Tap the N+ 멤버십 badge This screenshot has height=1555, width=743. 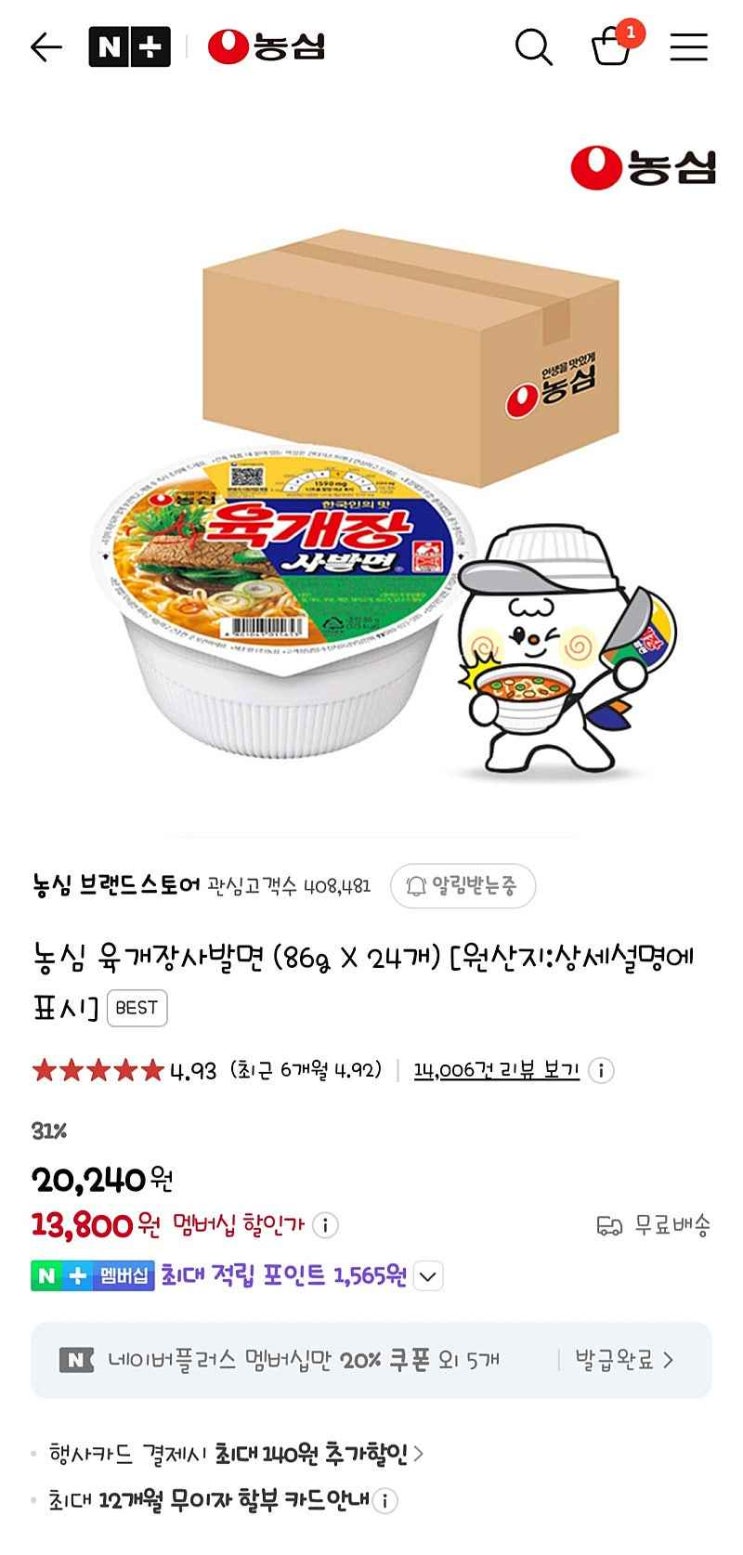(x=93, y=1276)
